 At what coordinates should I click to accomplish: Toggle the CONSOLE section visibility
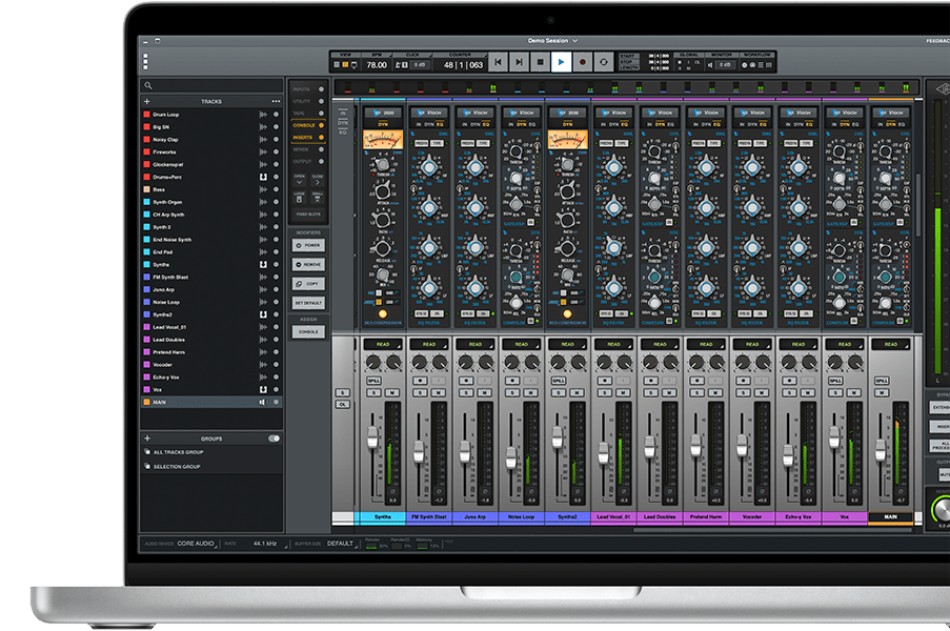tap(321, 125)
